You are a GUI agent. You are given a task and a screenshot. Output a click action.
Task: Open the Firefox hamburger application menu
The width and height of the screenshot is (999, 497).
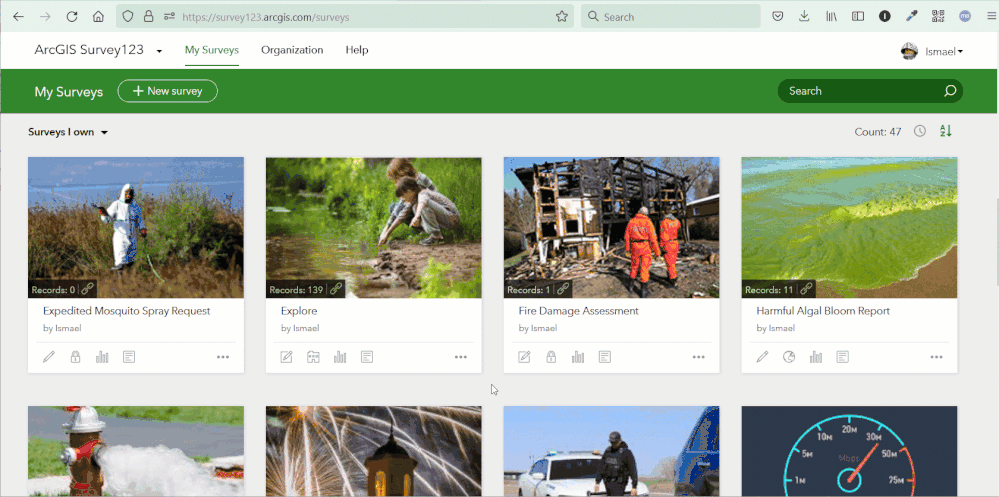coord(991,17)
